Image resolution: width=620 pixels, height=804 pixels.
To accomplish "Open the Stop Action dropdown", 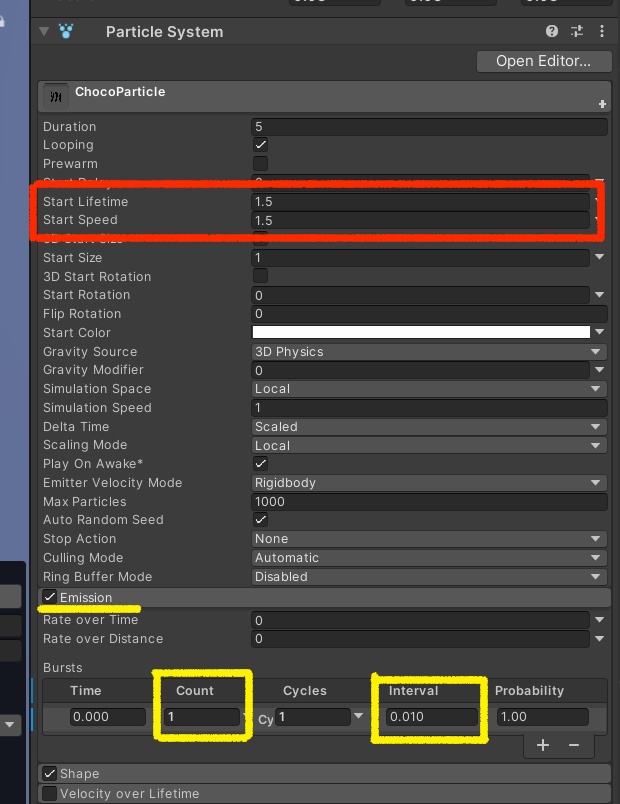I will click(429, 539).
